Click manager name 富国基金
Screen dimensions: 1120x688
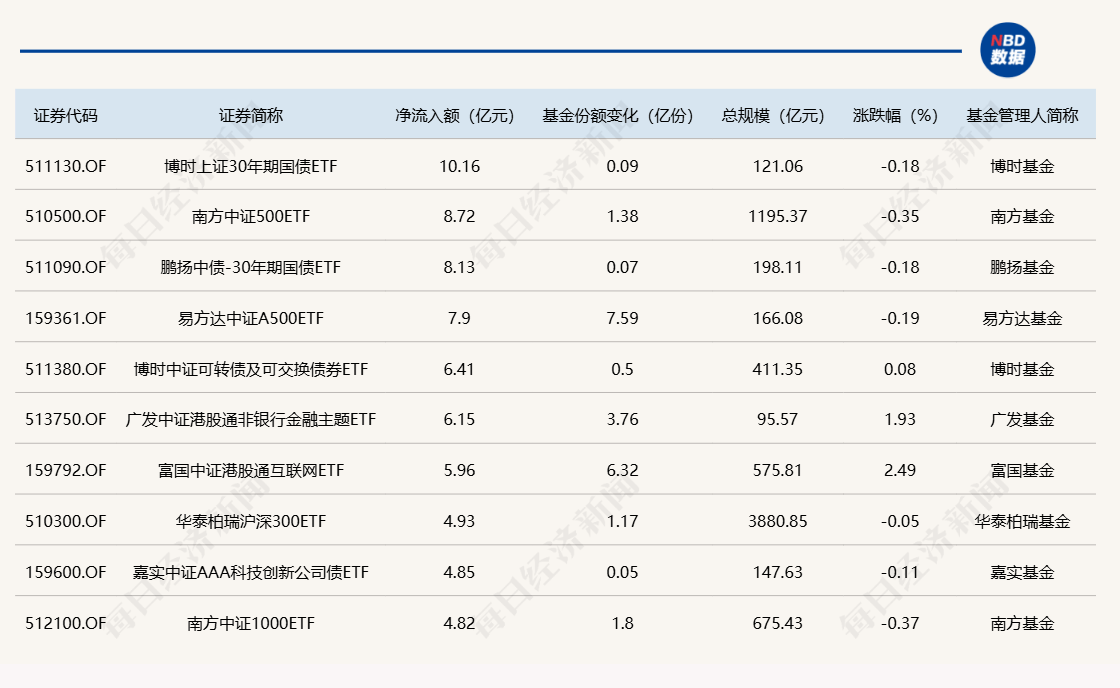tap(1022, 470)
